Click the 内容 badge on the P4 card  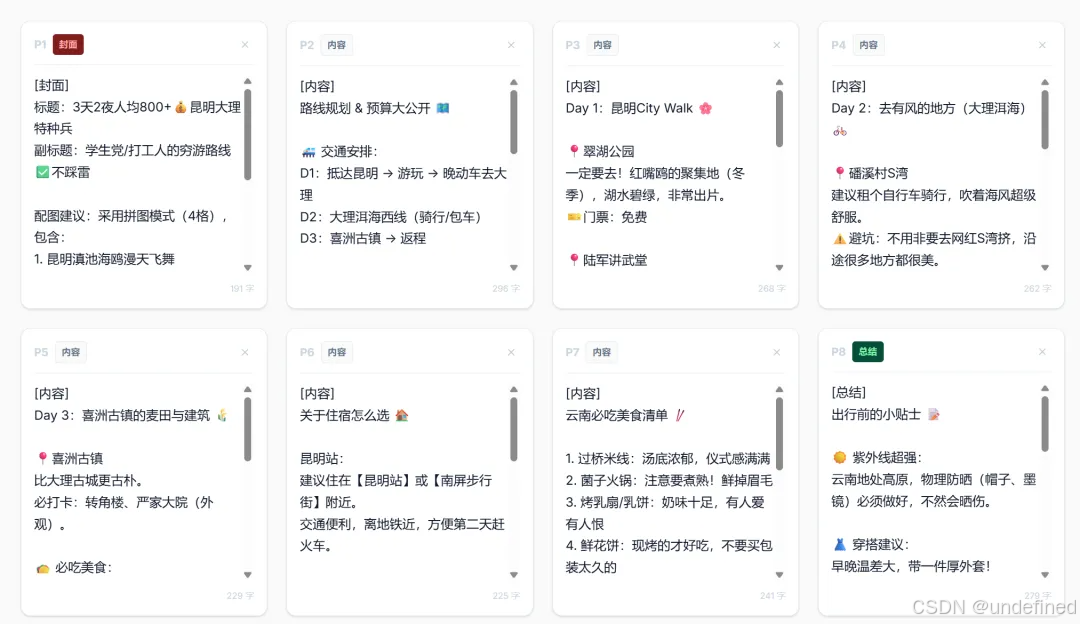click(868, 44)
